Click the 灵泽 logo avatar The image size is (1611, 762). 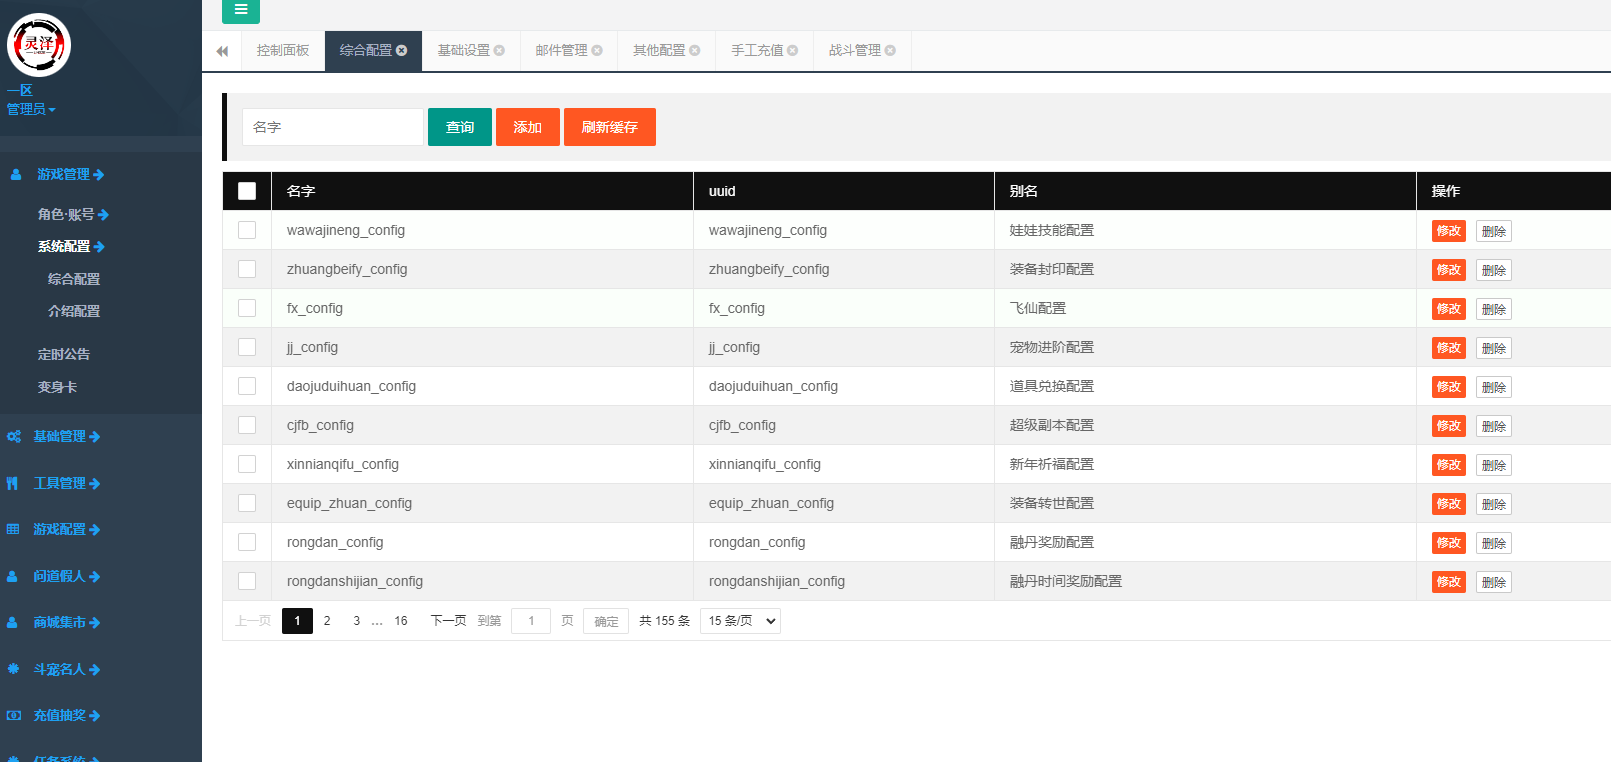pos(39,45)
